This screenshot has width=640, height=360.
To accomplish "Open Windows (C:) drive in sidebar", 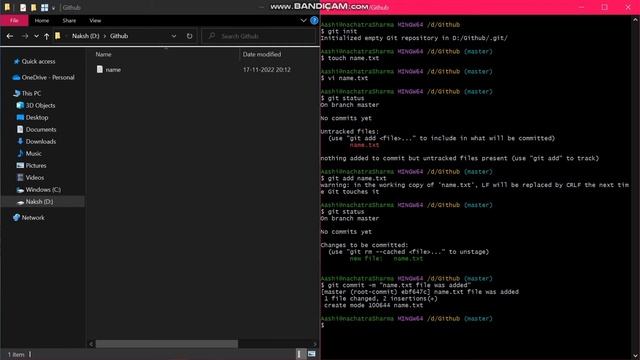I will tap(43, 190).
